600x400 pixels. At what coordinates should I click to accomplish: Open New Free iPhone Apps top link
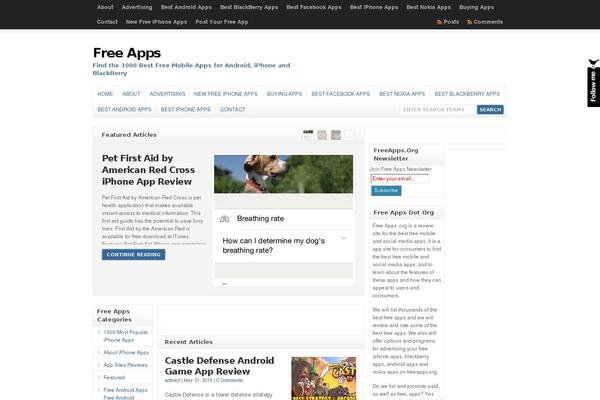[157, 22]
